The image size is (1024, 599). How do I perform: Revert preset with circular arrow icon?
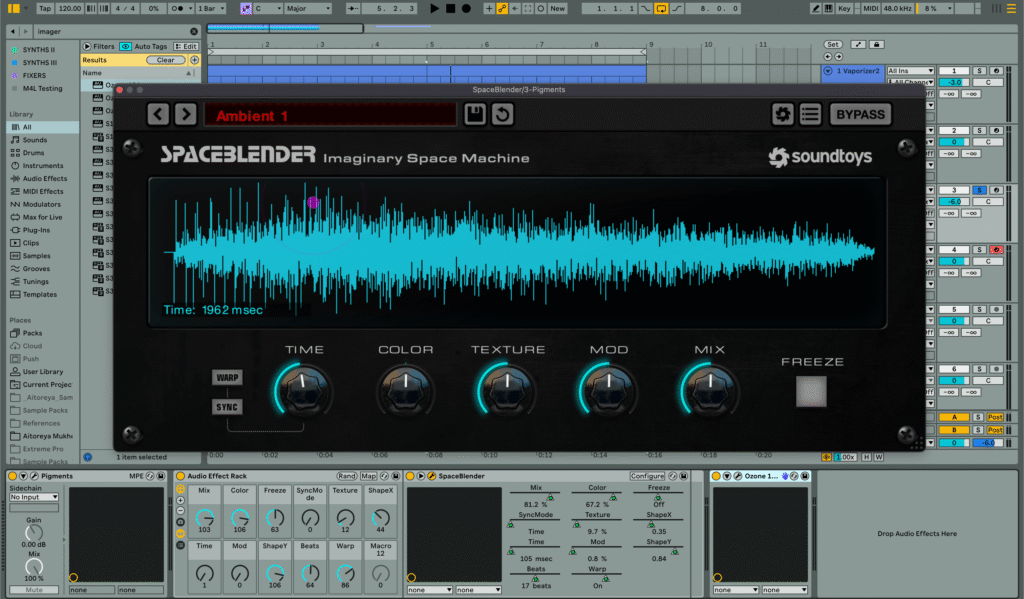point(502,114)
